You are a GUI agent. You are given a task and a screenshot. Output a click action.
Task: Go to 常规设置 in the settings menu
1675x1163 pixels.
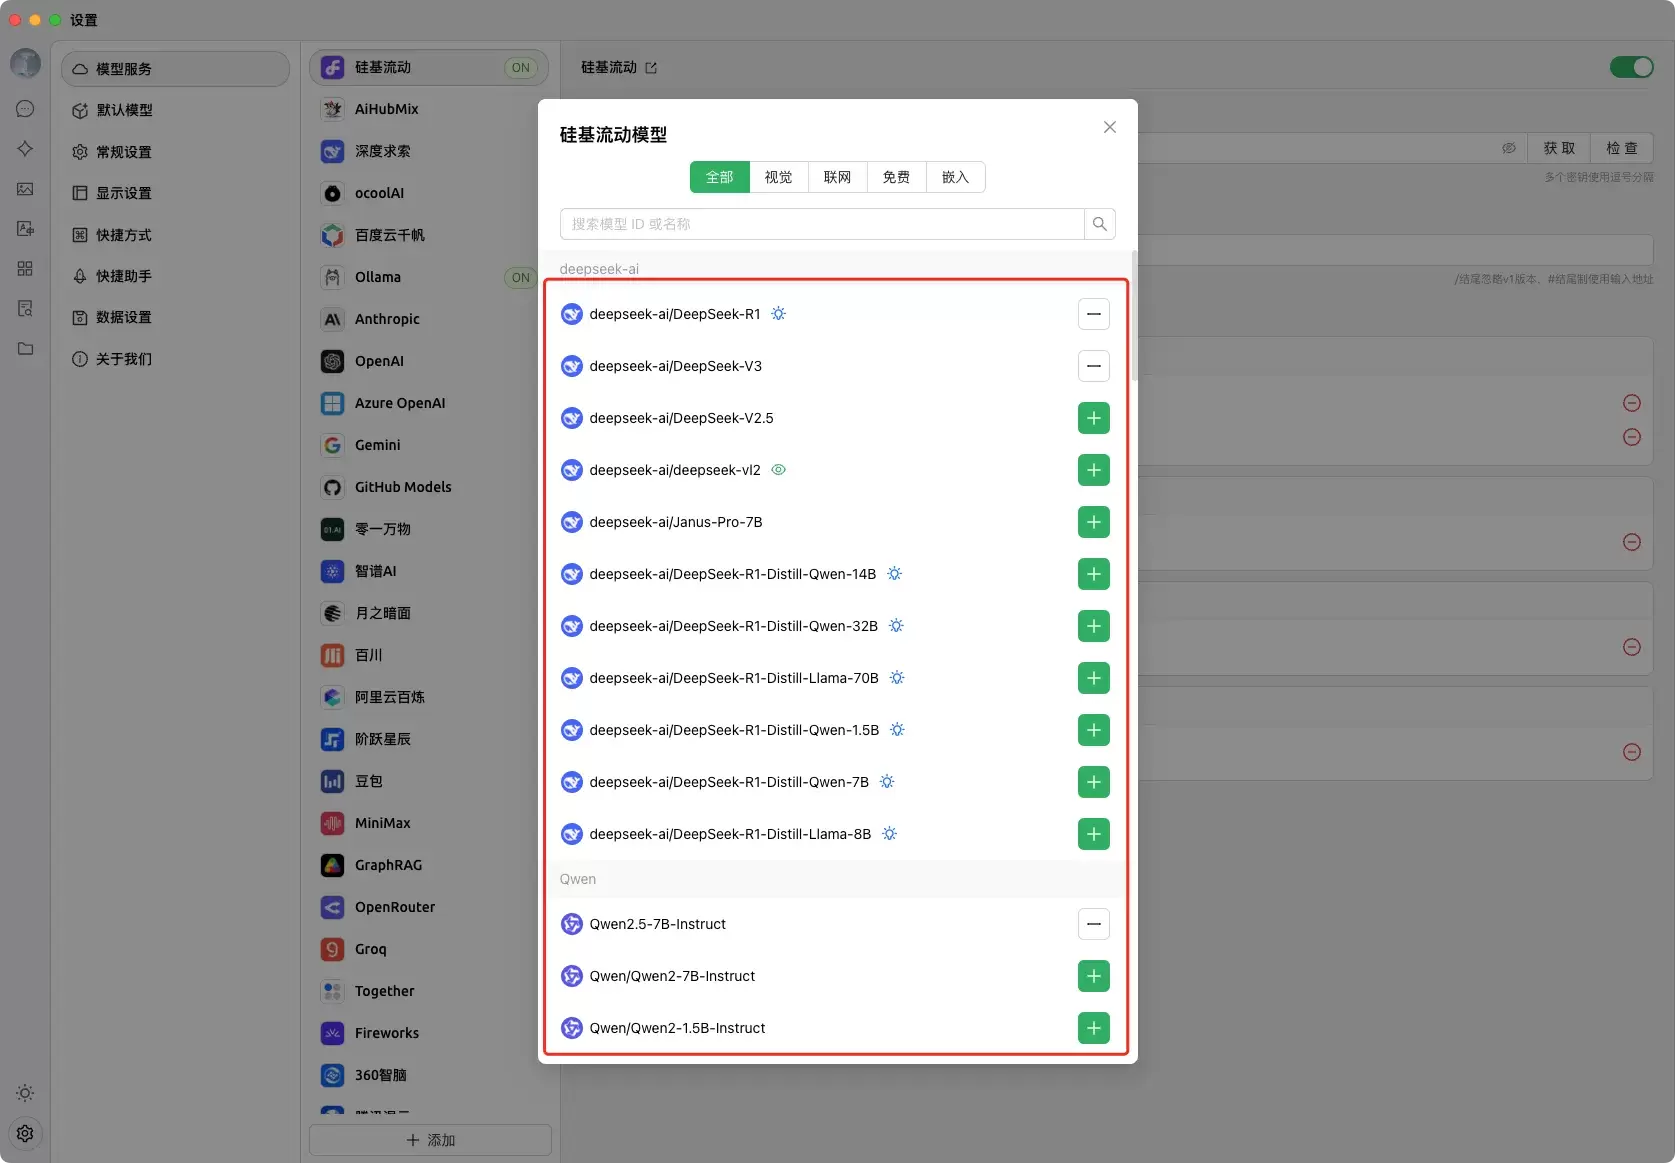click(x=175, y=152)
